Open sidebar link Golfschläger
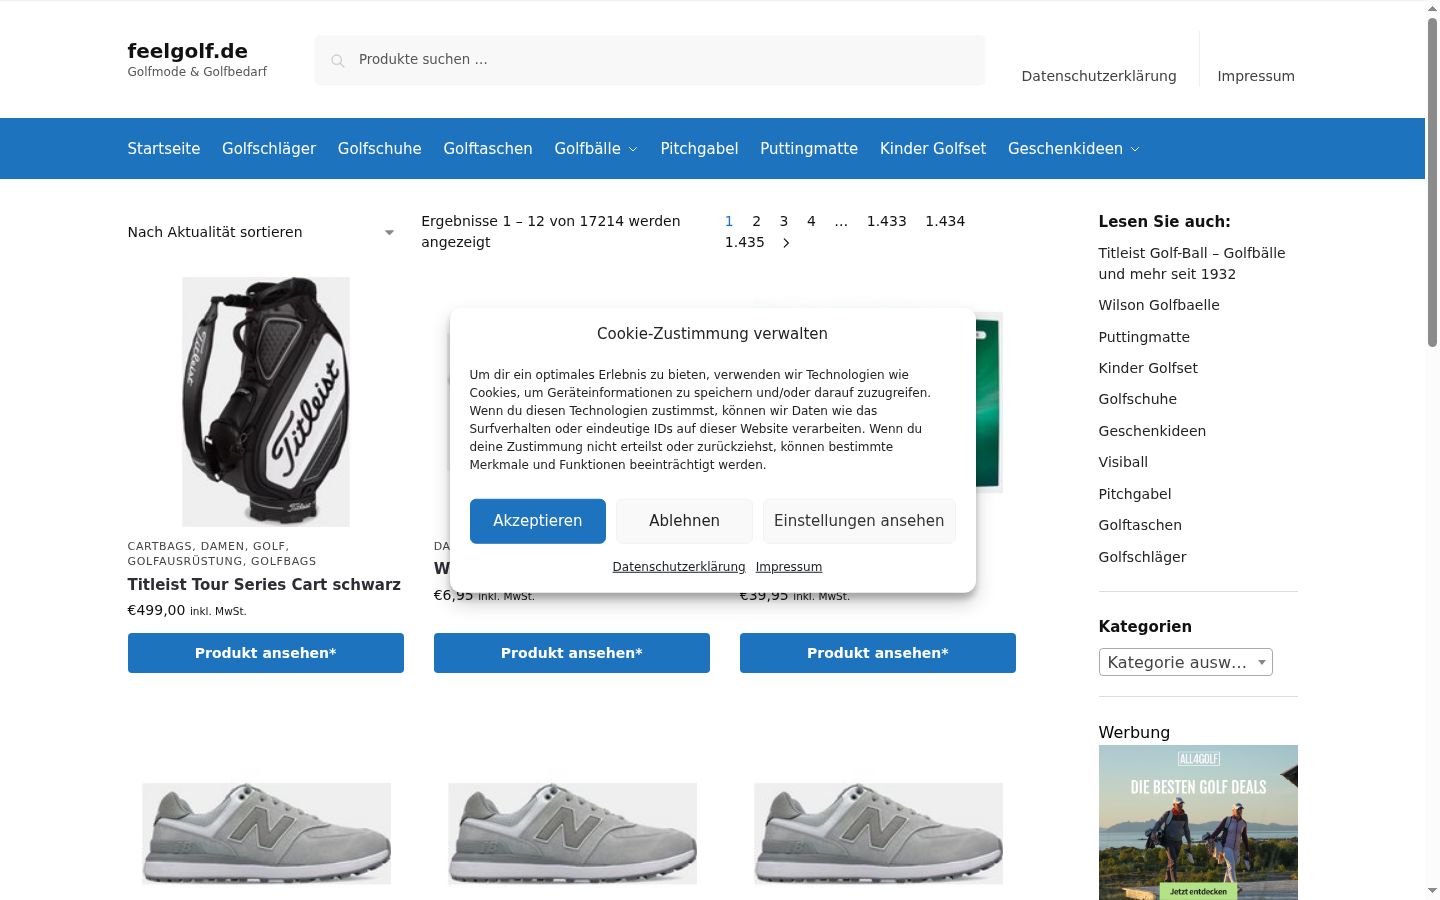The width and height of the screenshot is (1440, 900). click(x=1142, y=557)
